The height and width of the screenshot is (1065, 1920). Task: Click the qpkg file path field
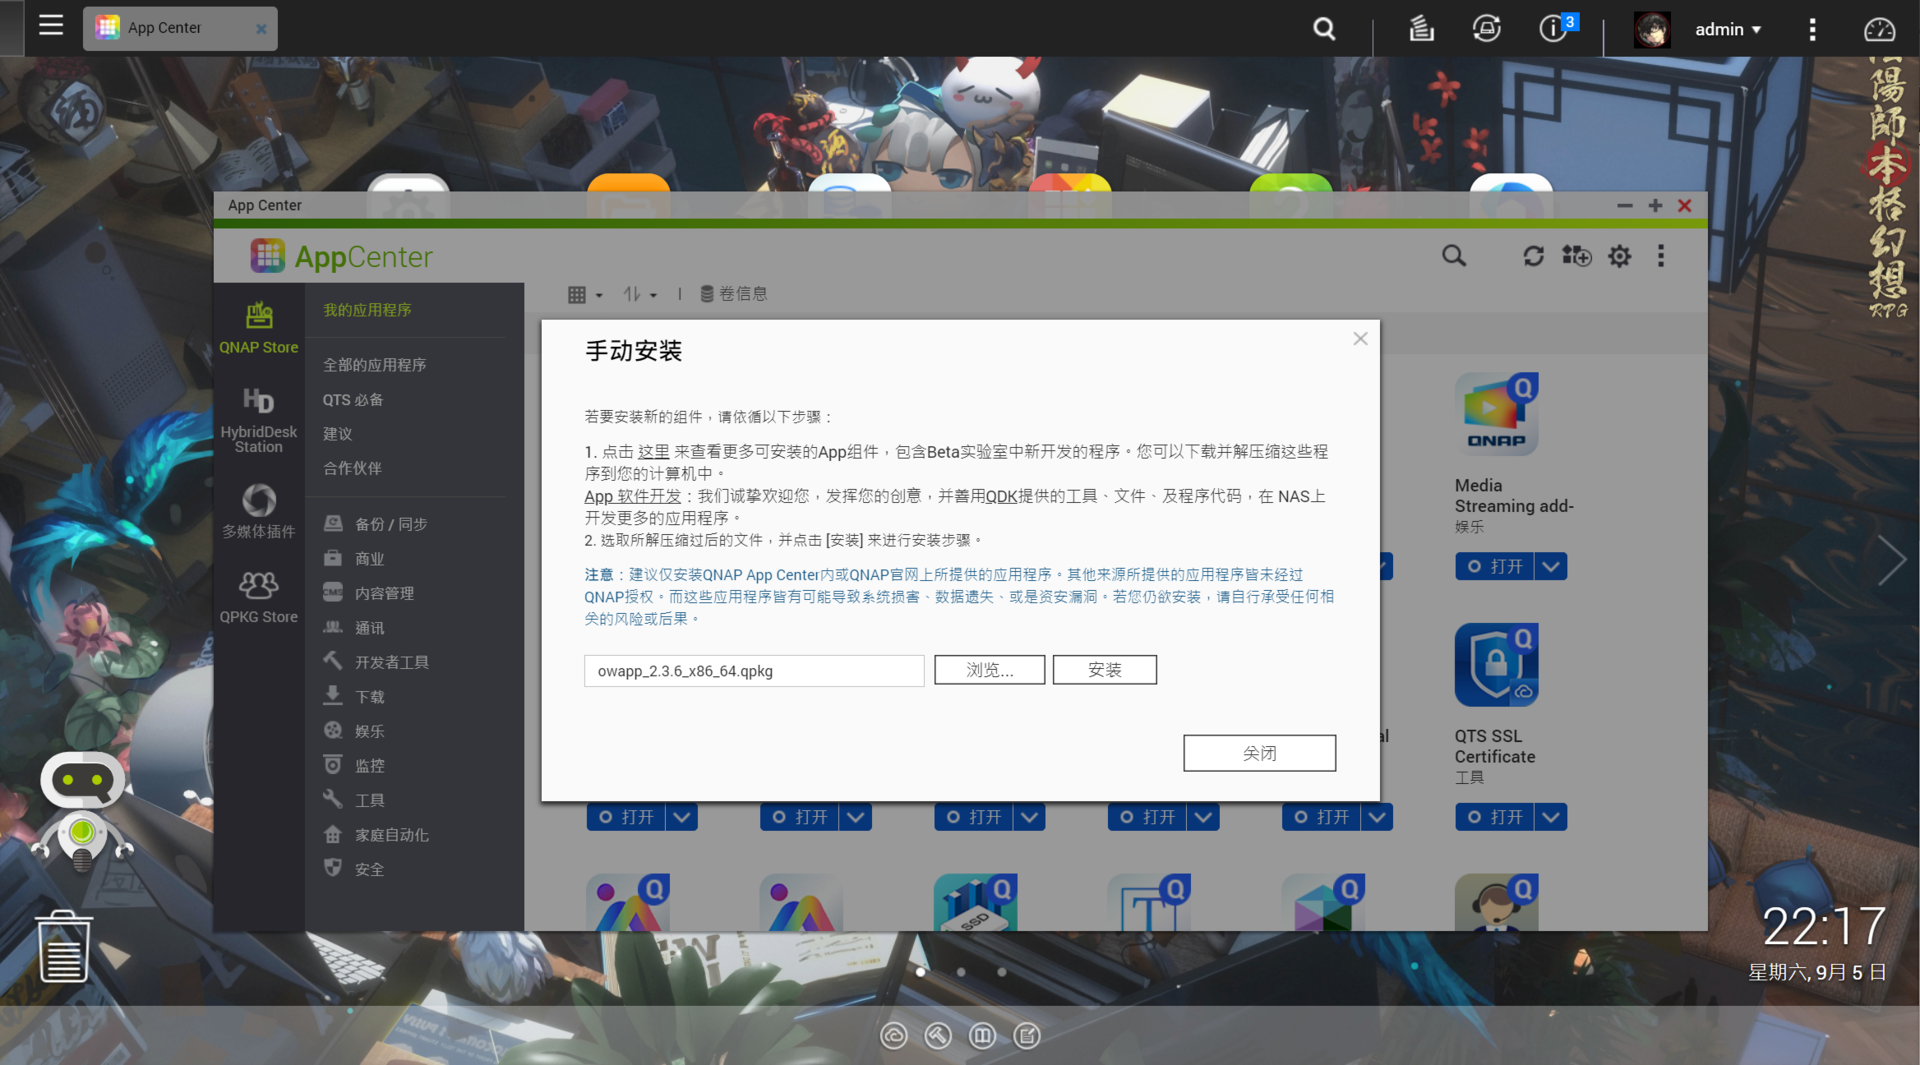(754, 671)
